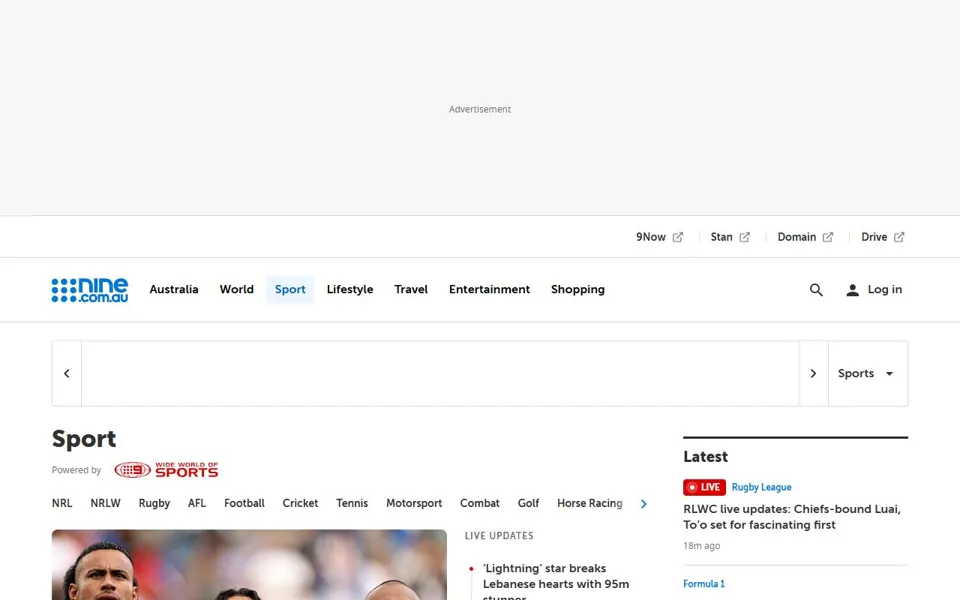
Task: Open the Sports dropdown
Action: pos(868,373)
